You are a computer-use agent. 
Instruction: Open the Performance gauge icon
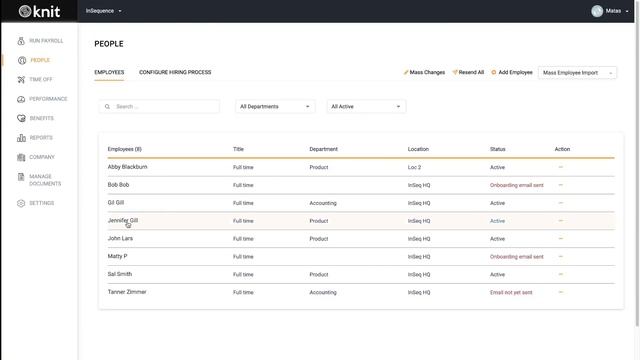21,99
